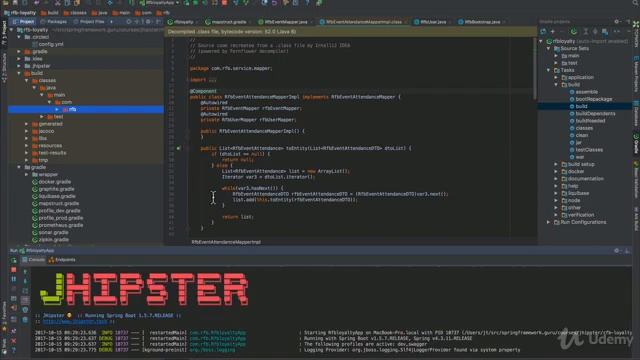Collapse the rfb-loyalty root in Project tree
This screenshot has width=640, height=360.
pos(11,30)
